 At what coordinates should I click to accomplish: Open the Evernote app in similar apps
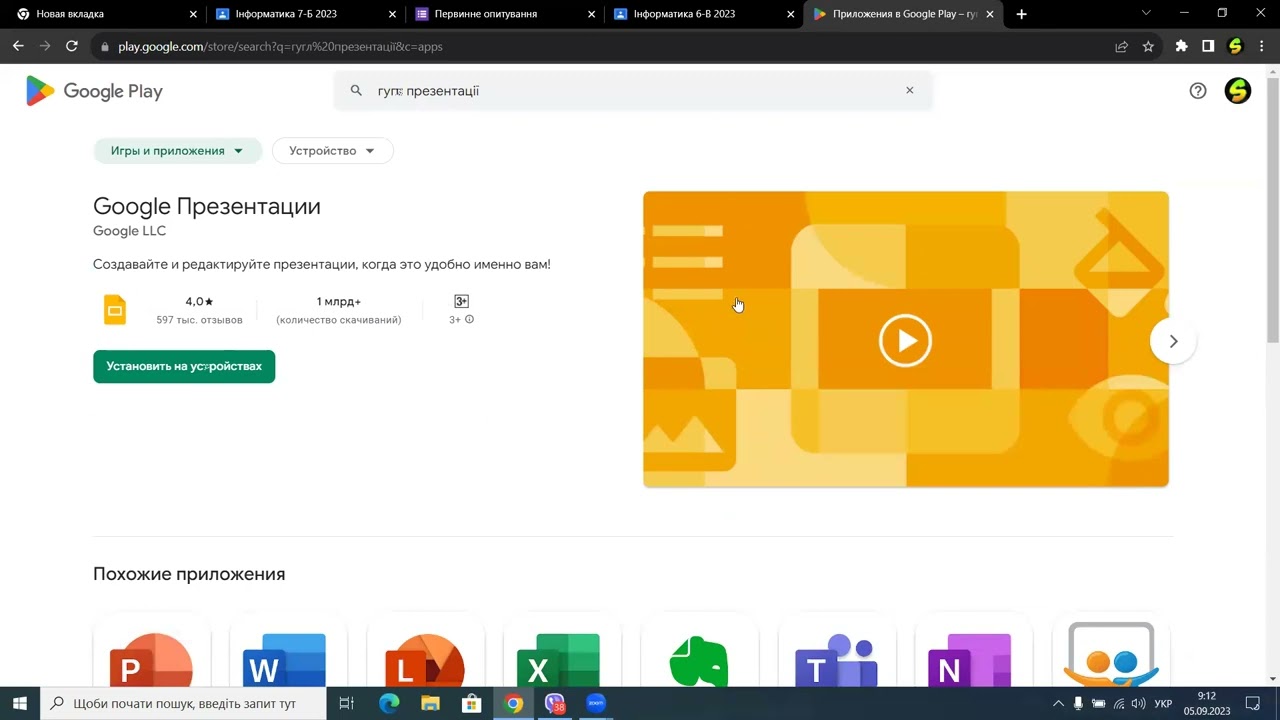tap(699, 660)
